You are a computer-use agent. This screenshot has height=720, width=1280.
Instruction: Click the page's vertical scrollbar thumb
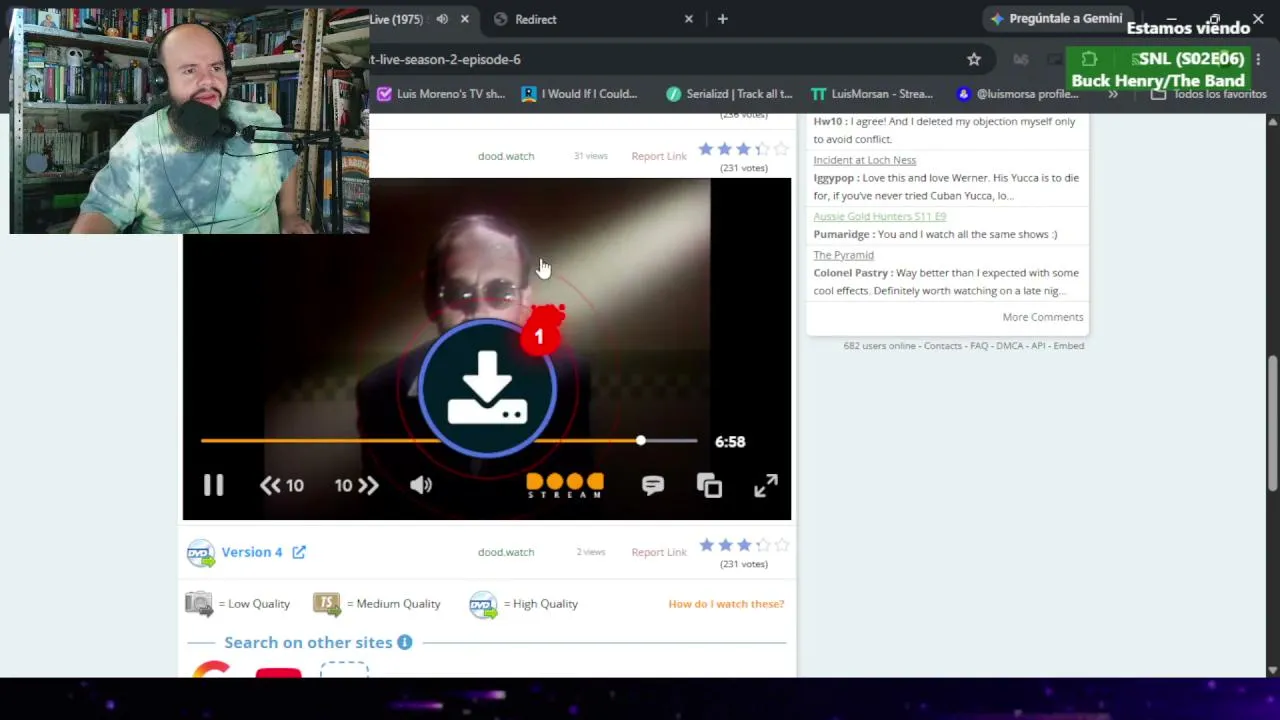[1272, 422]
